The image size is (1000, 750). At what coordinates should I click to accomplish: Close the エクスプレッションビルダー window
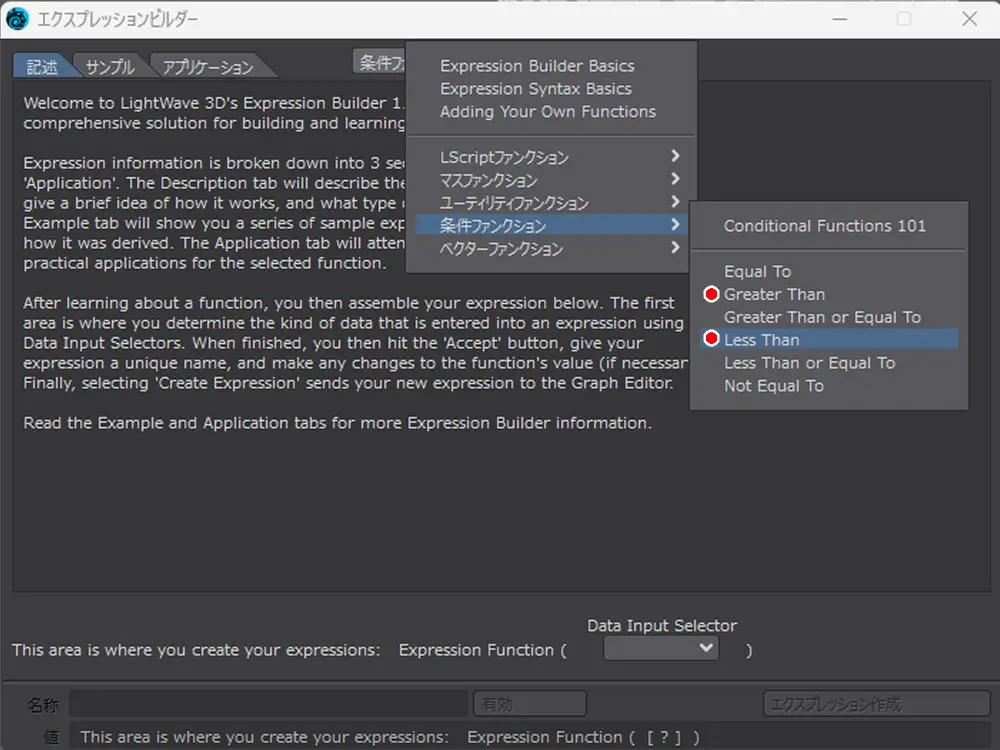[969, 19]
